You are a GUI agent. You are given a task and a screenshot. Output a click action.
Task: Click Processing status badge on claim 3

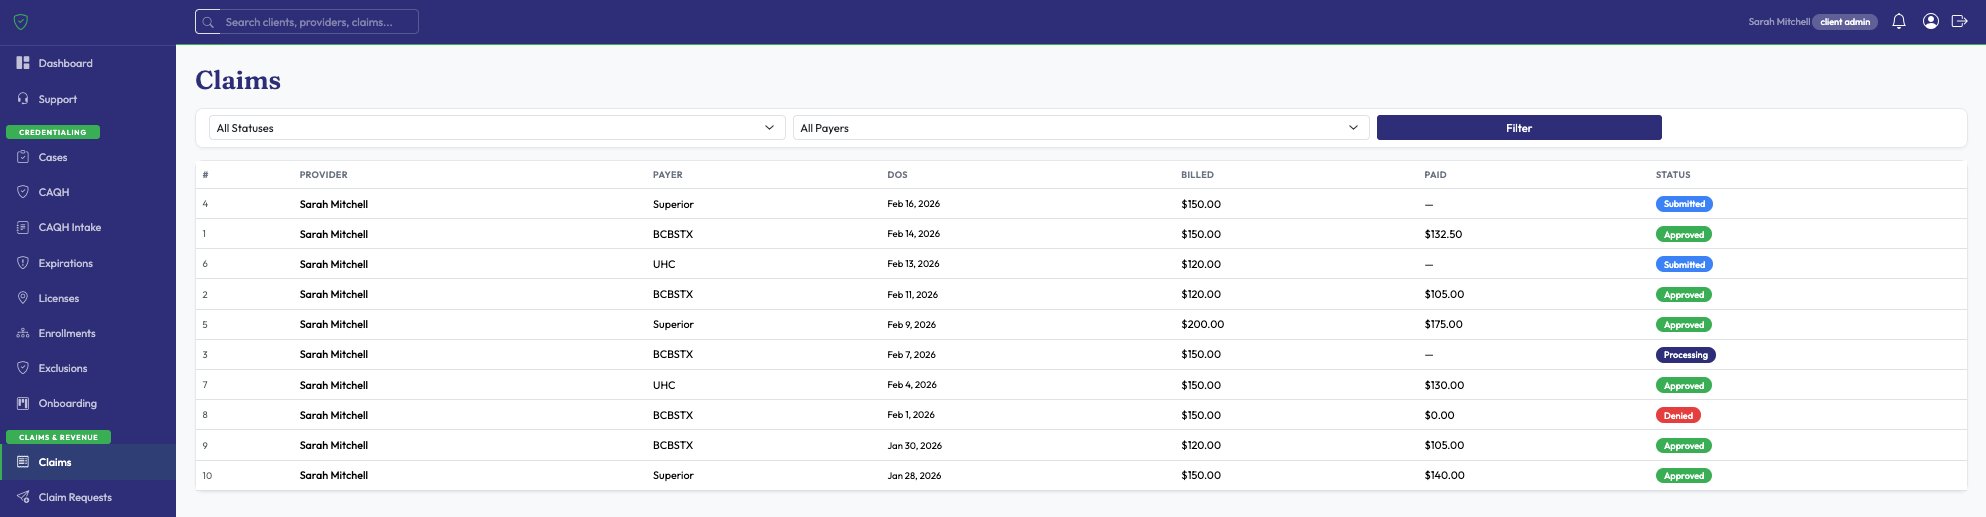[1686, 355]
